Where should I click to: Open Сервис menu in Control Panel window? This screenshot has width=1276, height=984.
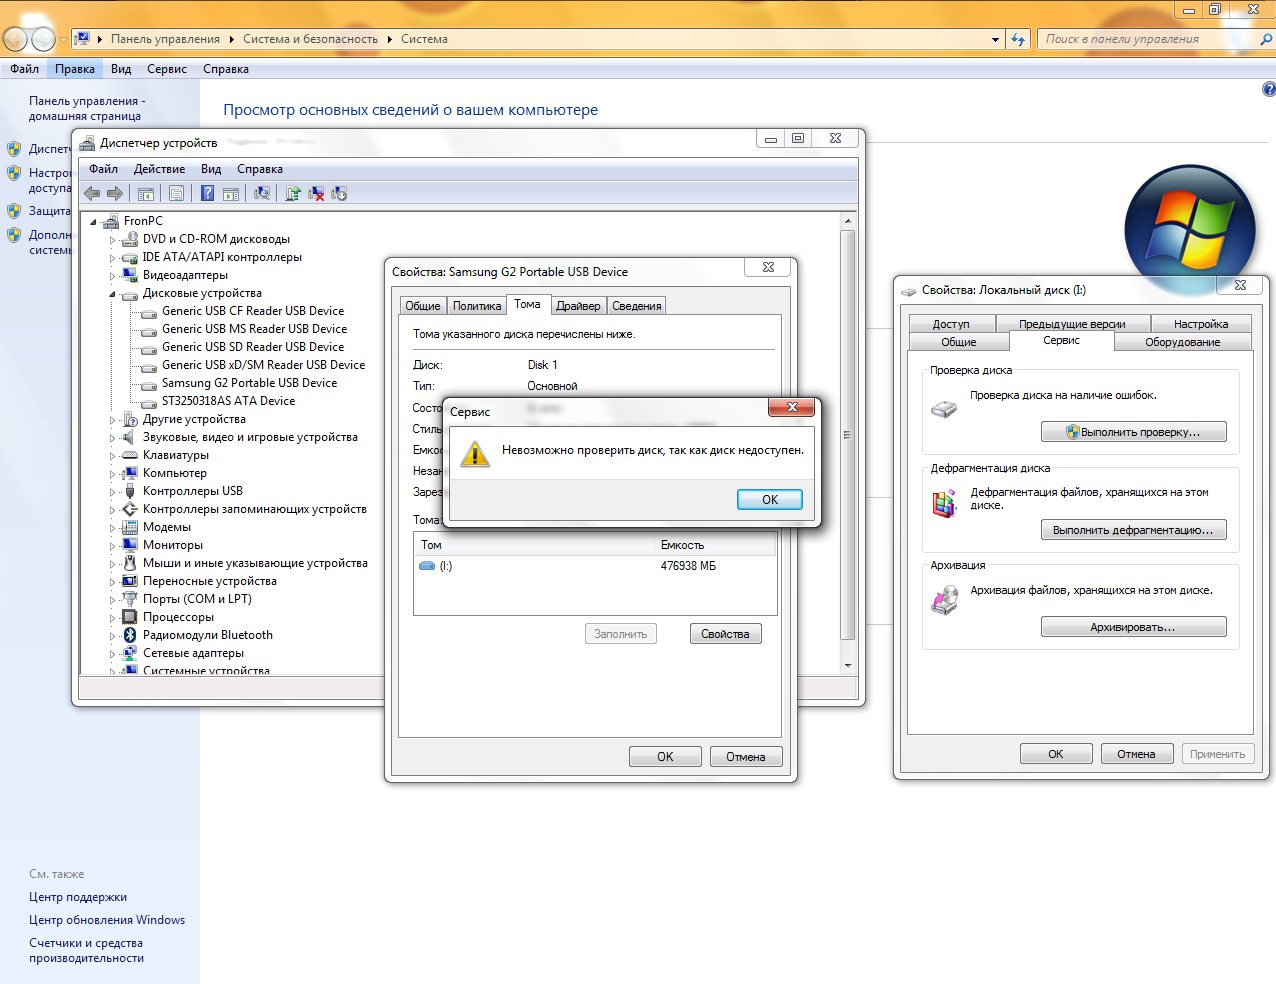(167, 69)
